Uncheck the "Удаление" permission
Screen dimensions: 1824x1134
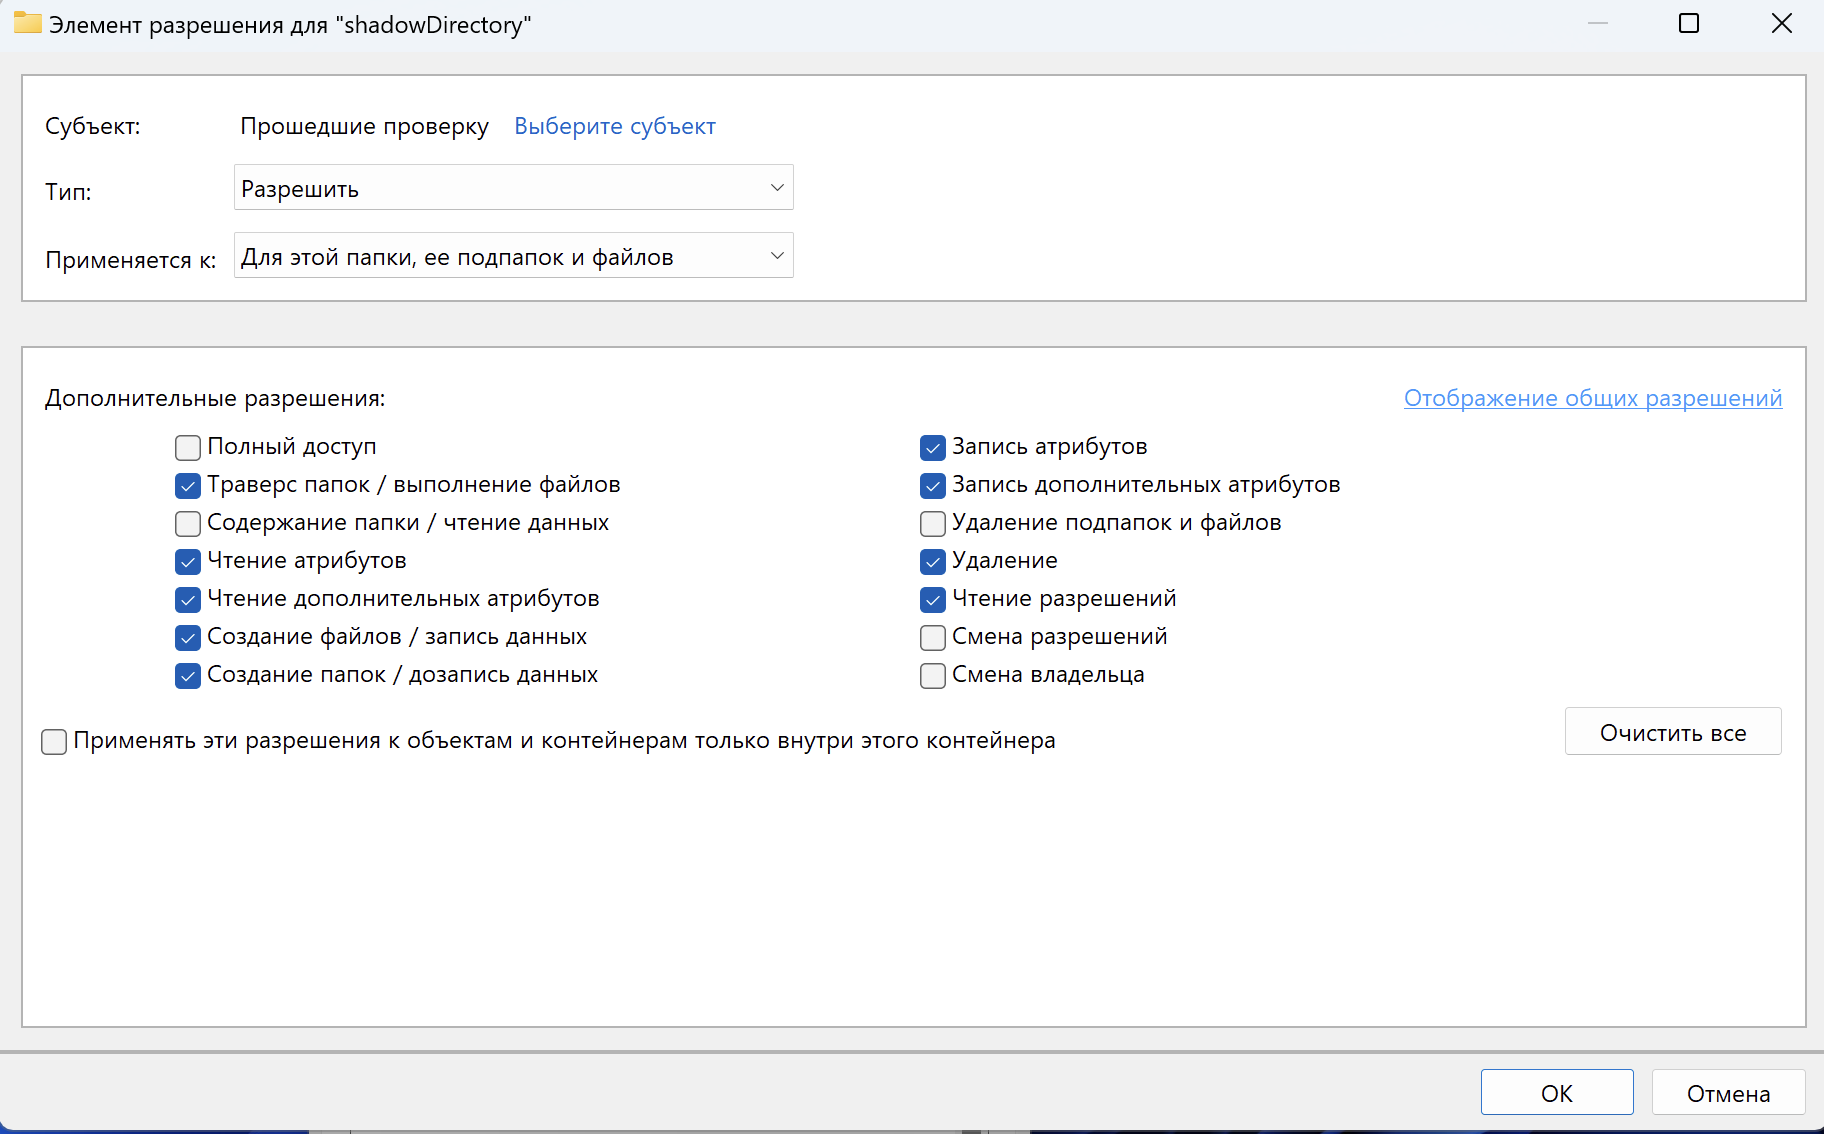(x=933, y=561)
